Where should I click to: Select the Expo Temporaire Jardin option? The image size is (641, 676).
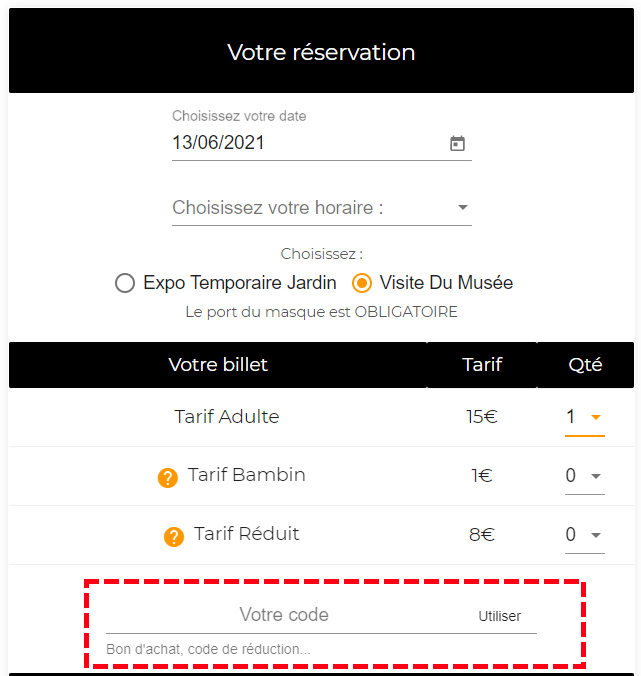coord(125,283)
